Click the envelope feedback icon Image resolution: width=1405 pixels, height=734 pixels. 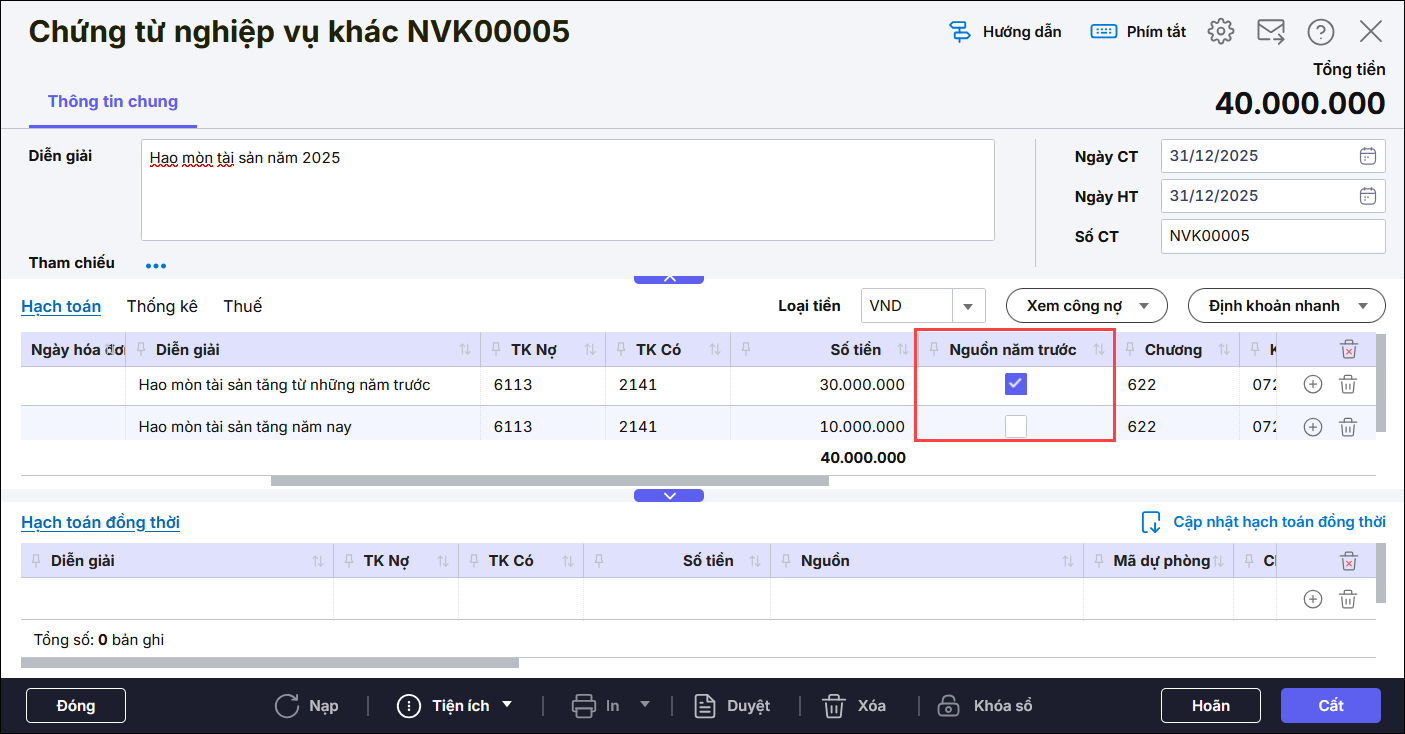(x=1271, y=32)
